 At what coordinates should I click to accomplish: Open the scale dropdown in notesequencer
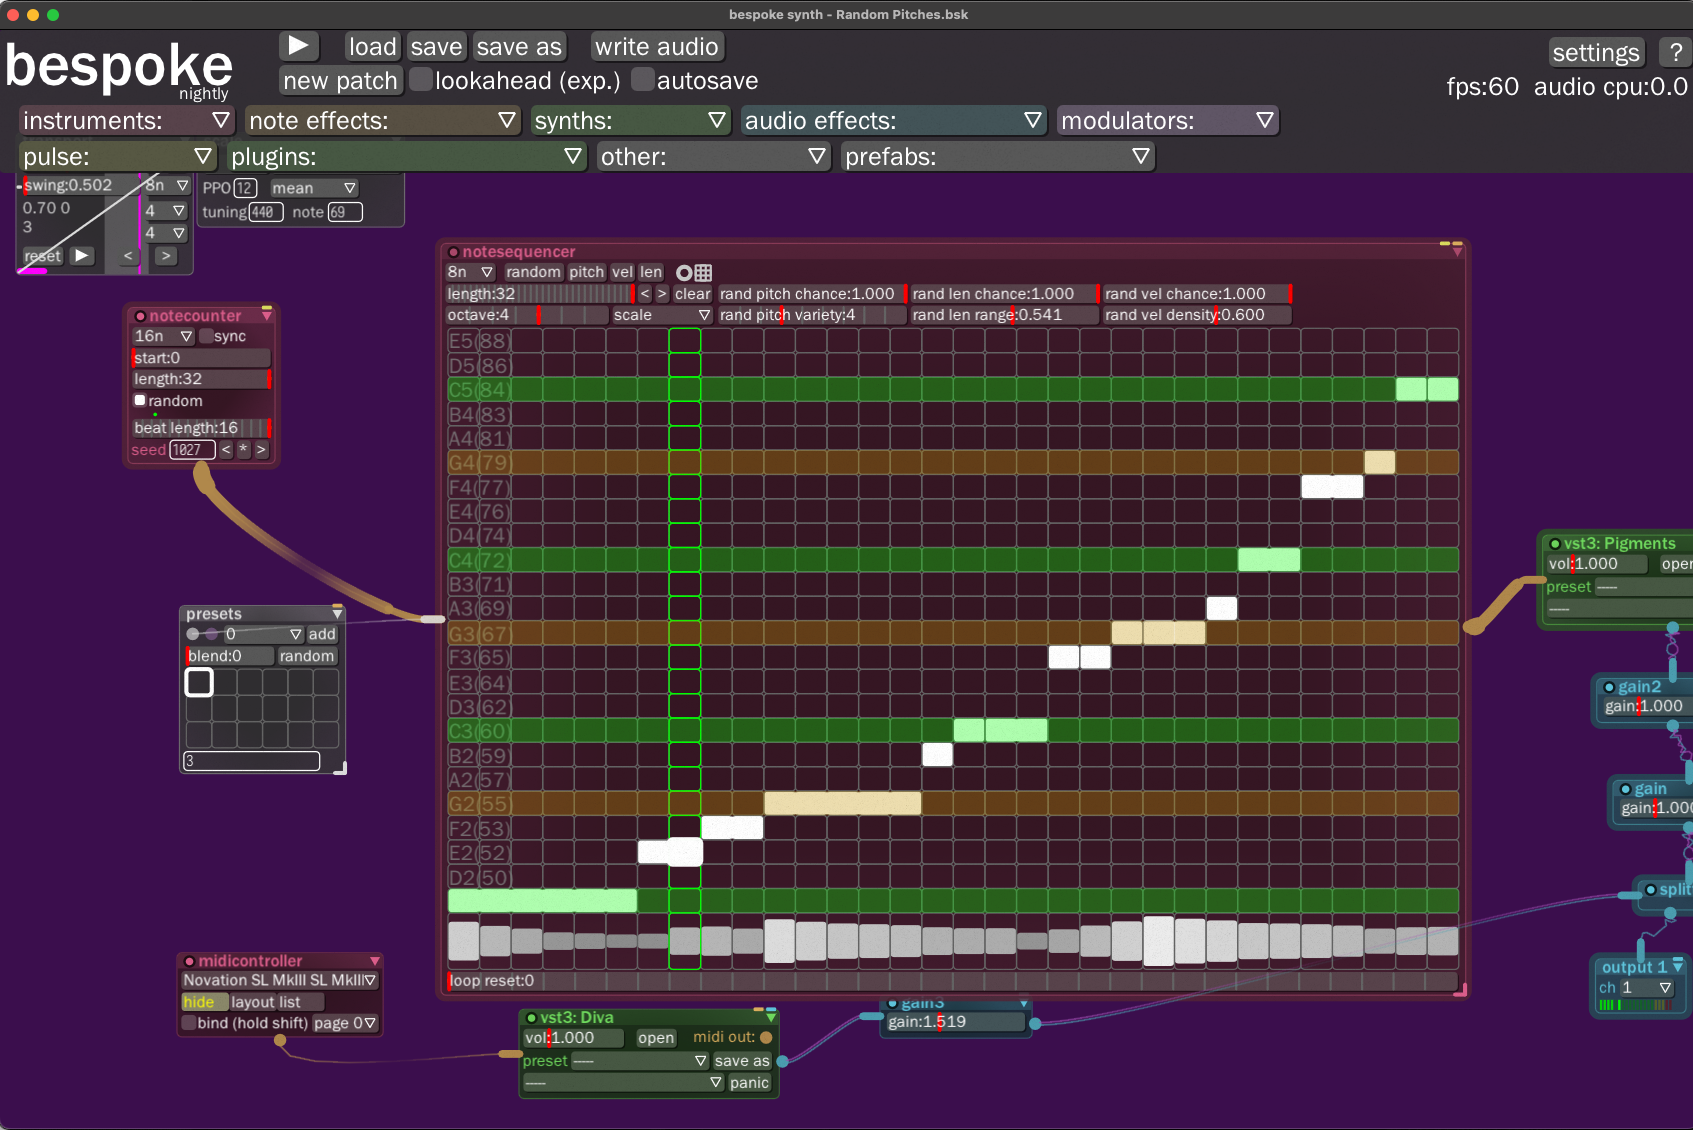point(661,314)
